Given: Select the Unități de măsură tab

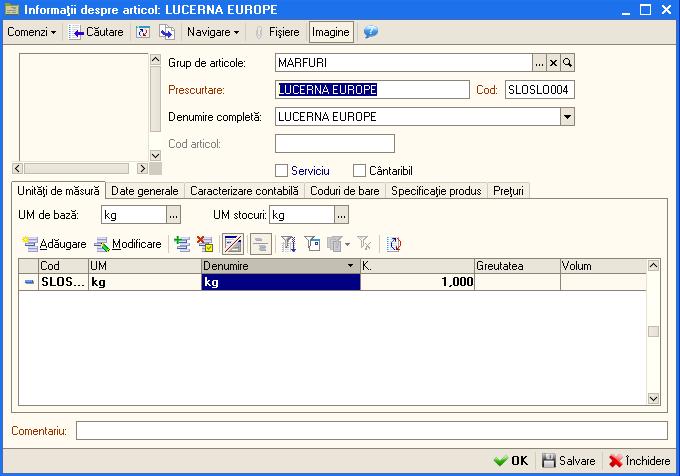Looking at the screenshot, I should click(x=58, y=191).
